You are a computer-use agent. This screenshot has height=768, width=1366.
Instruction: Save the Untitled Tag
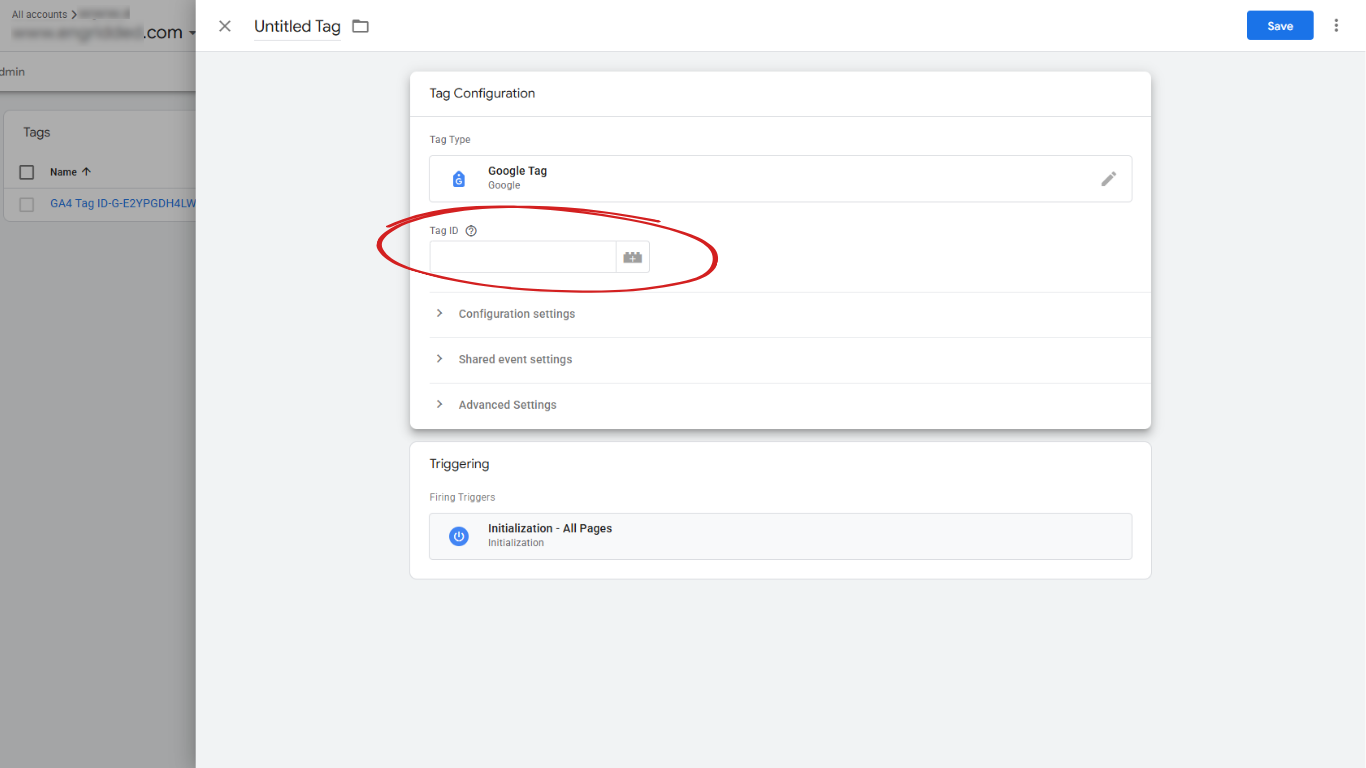[x=1279, y=25]
